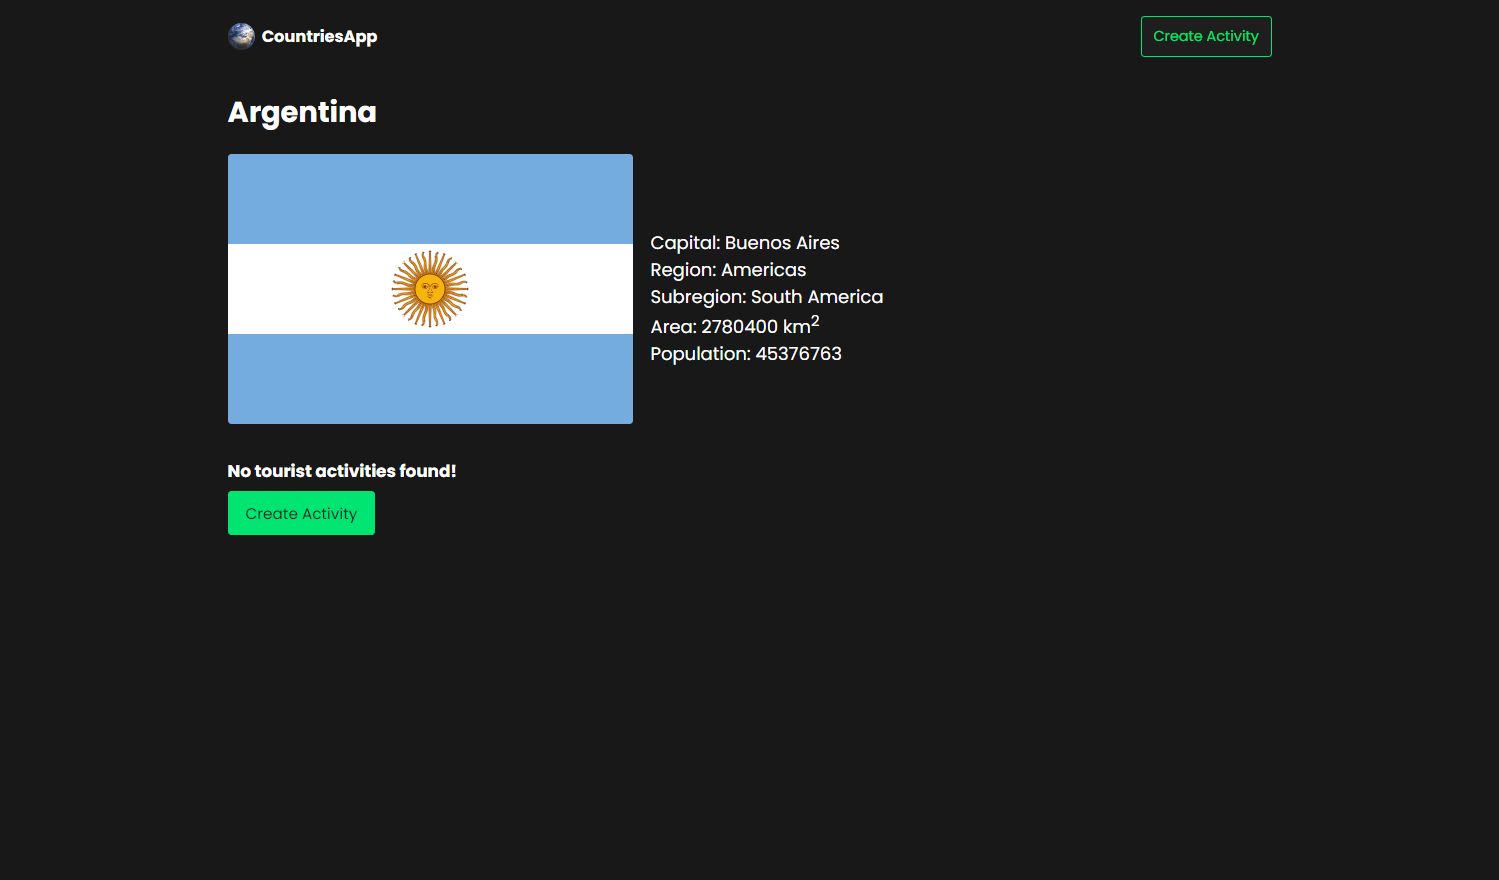Click the globe icon next to CountriesApp
Viewport: 1499px width, 880px height.
241,36
